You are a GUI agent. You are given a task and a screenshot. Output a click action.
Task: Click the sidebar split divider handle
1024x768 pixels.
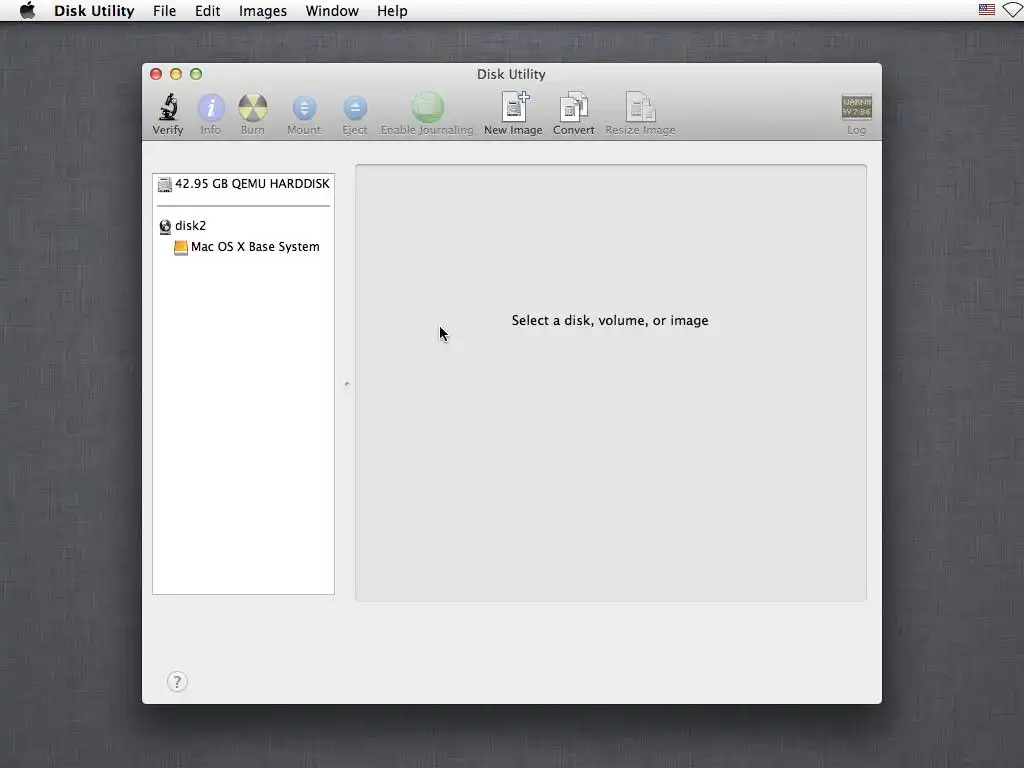(347, 384)
